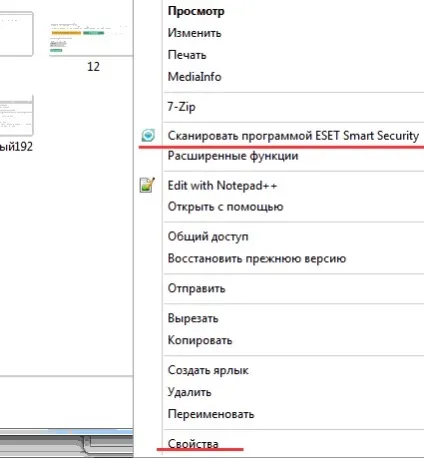Choose Вырезать from the menu

tap(193, 318)
